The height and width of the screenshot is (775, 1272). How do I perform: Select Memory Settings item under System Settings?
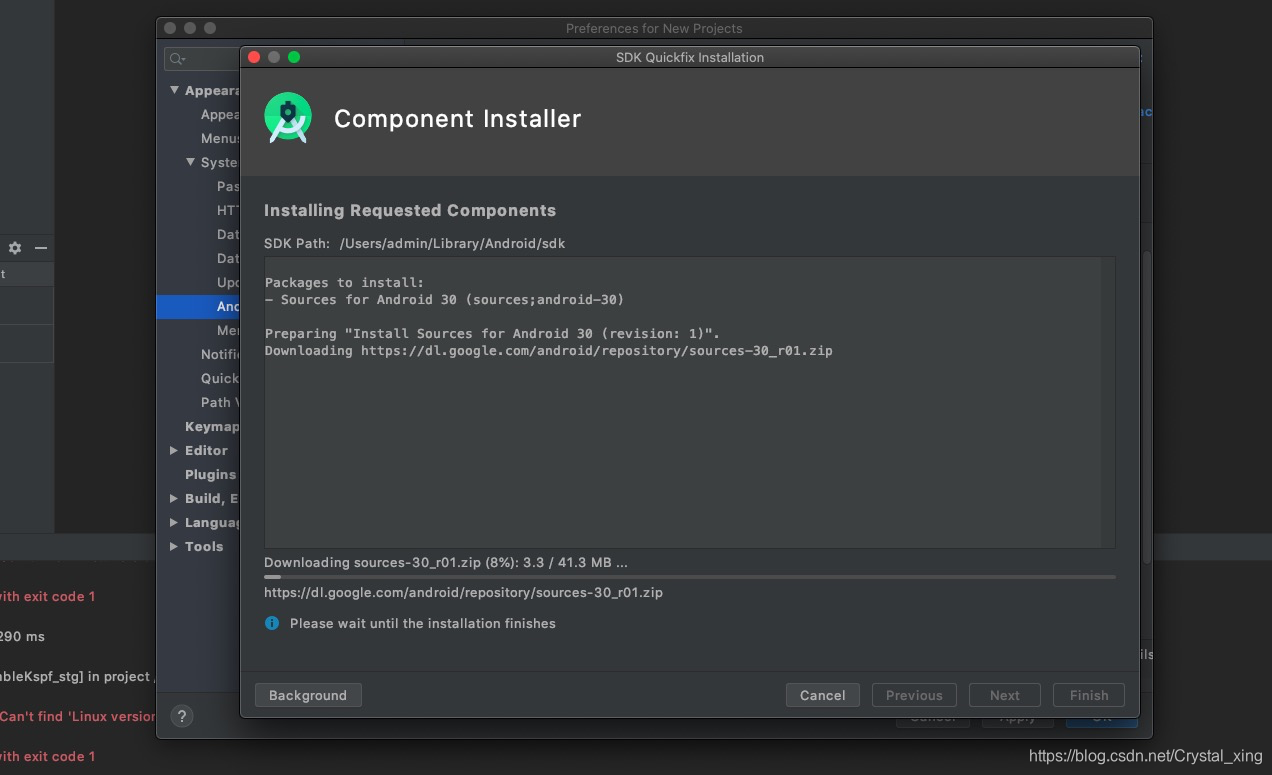click(x=228, y=330)
